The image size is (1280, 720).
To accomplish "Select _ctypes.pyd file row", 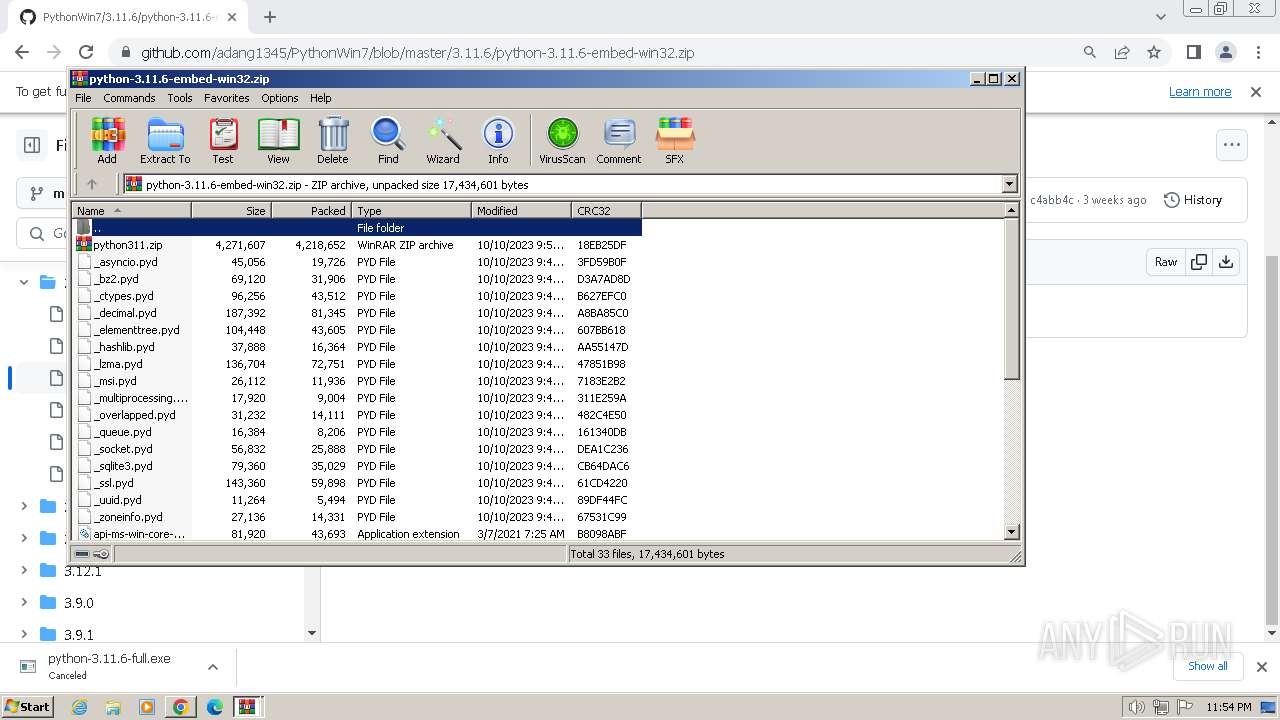I will tap(357, 296).
